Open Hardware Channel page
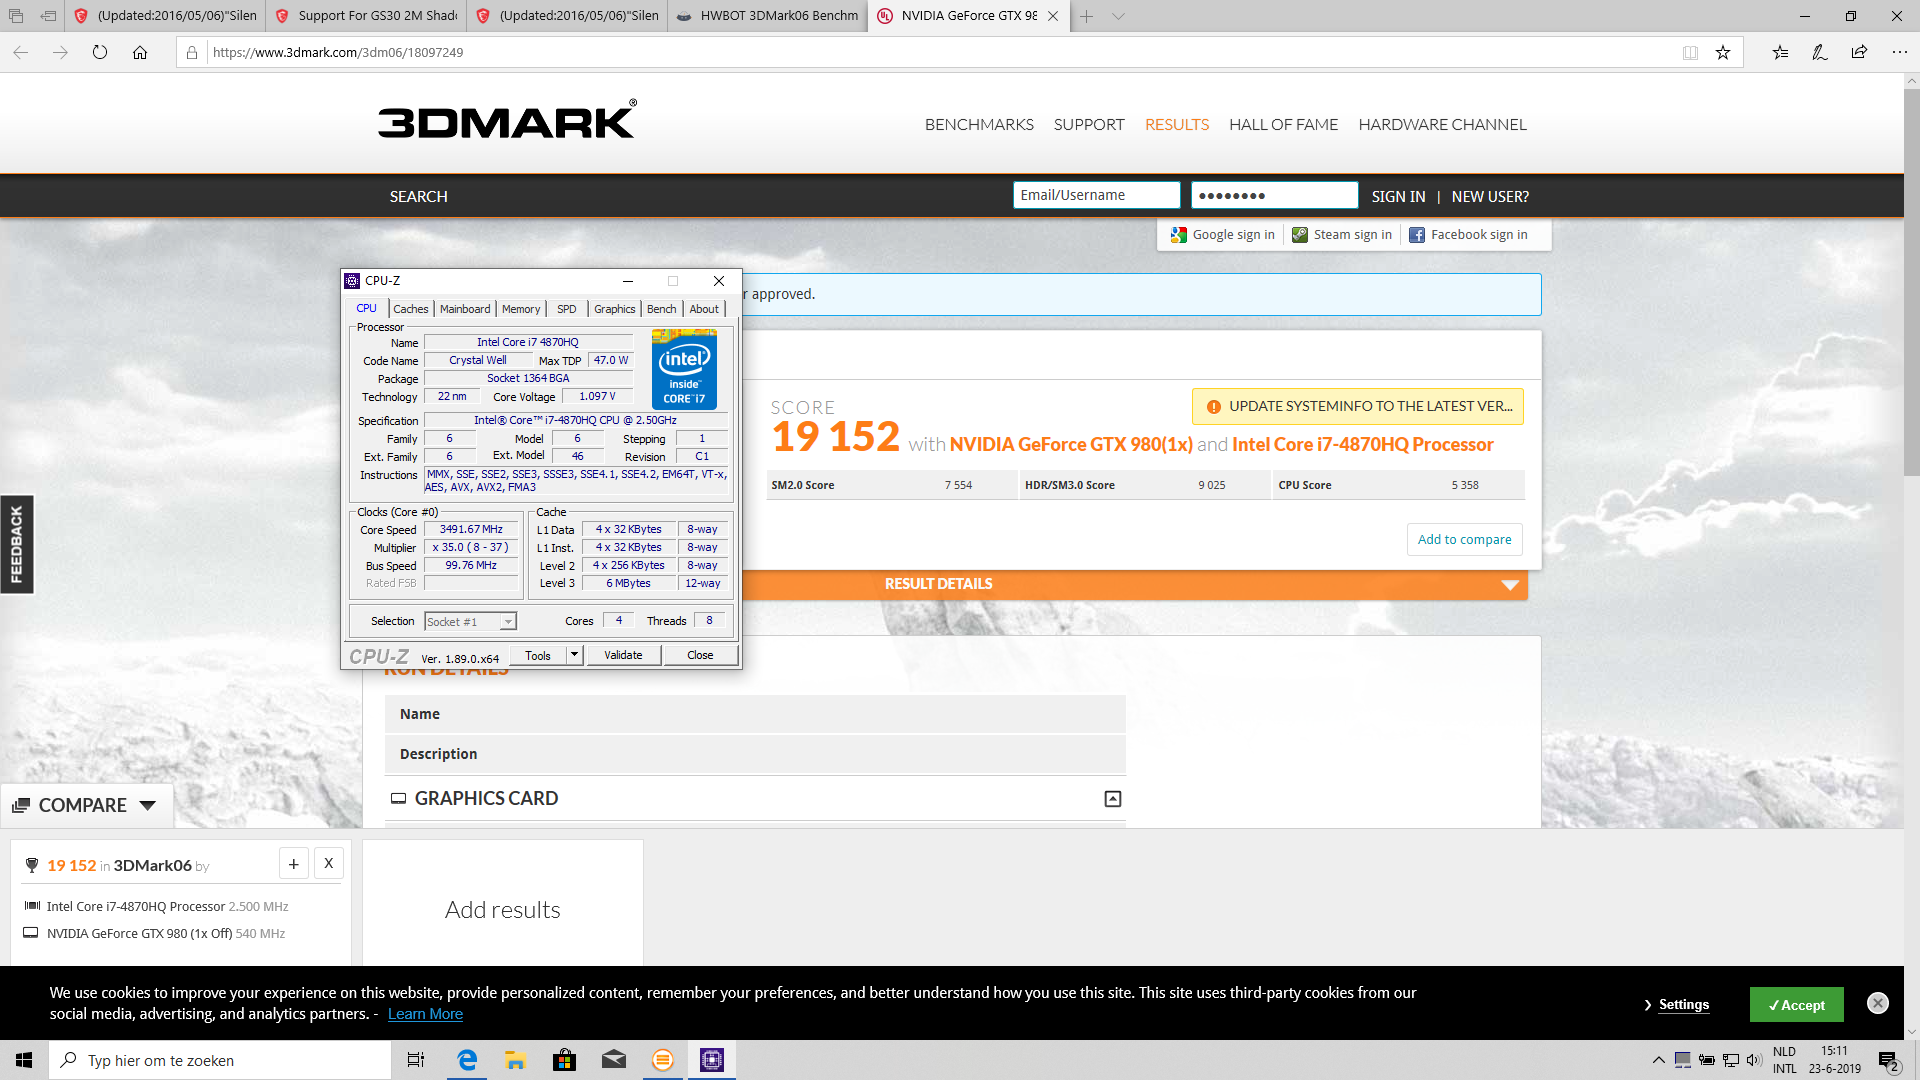1920x1080 pixels. pyautogui.click(x=1442, y=125)
